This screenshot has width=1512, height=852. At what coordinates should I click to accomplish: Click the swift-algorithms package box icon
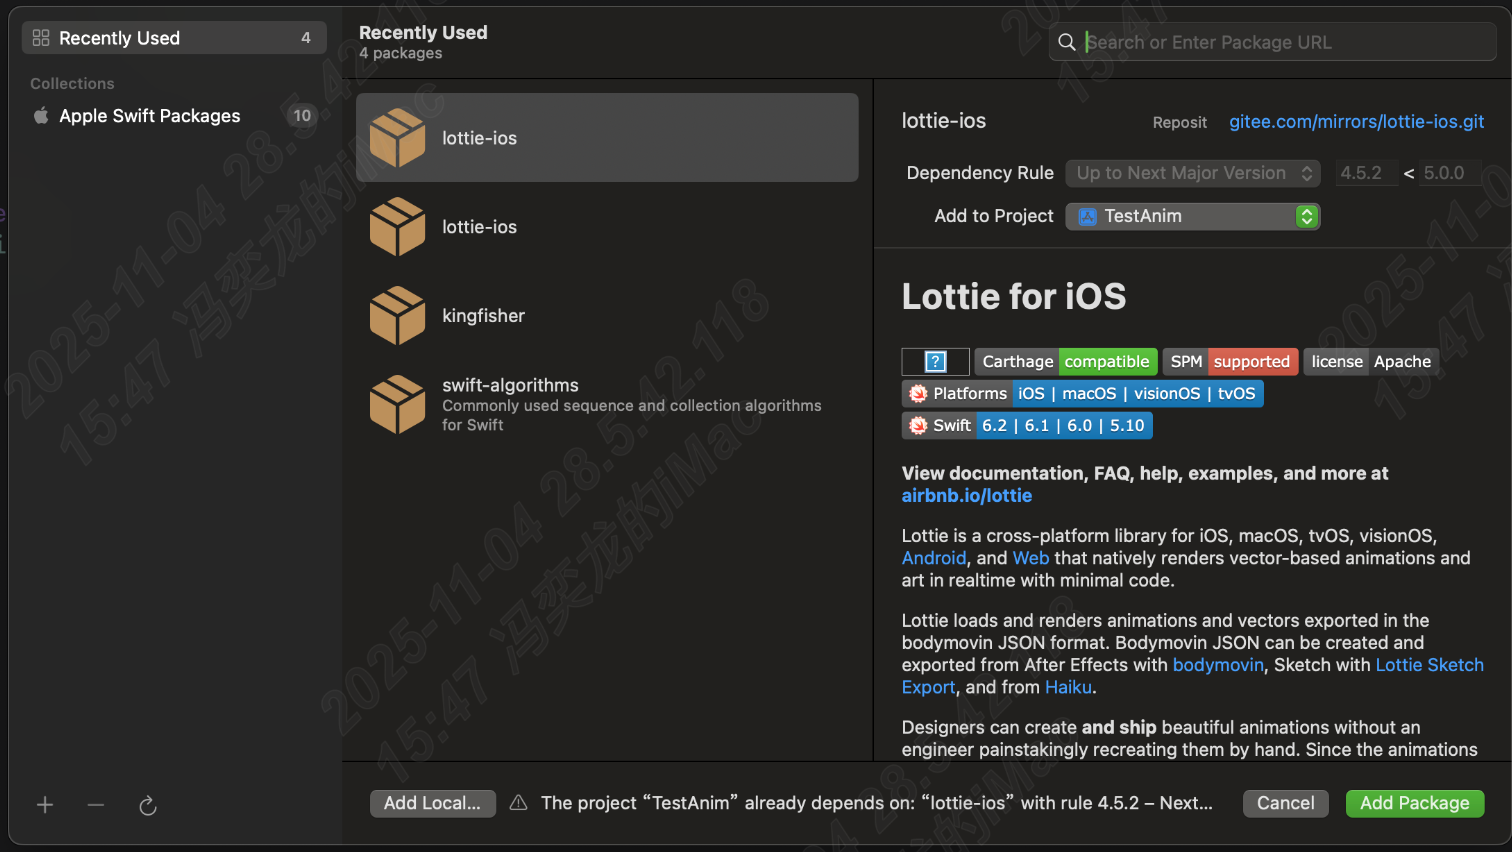click(398, 404)
